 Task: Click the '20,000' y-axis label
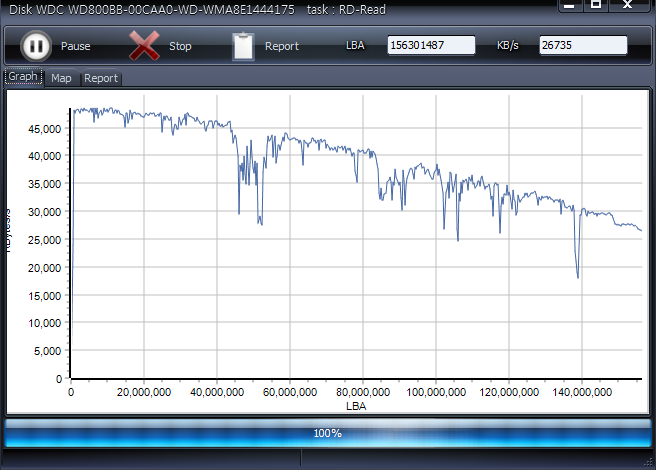click(44, 268)
